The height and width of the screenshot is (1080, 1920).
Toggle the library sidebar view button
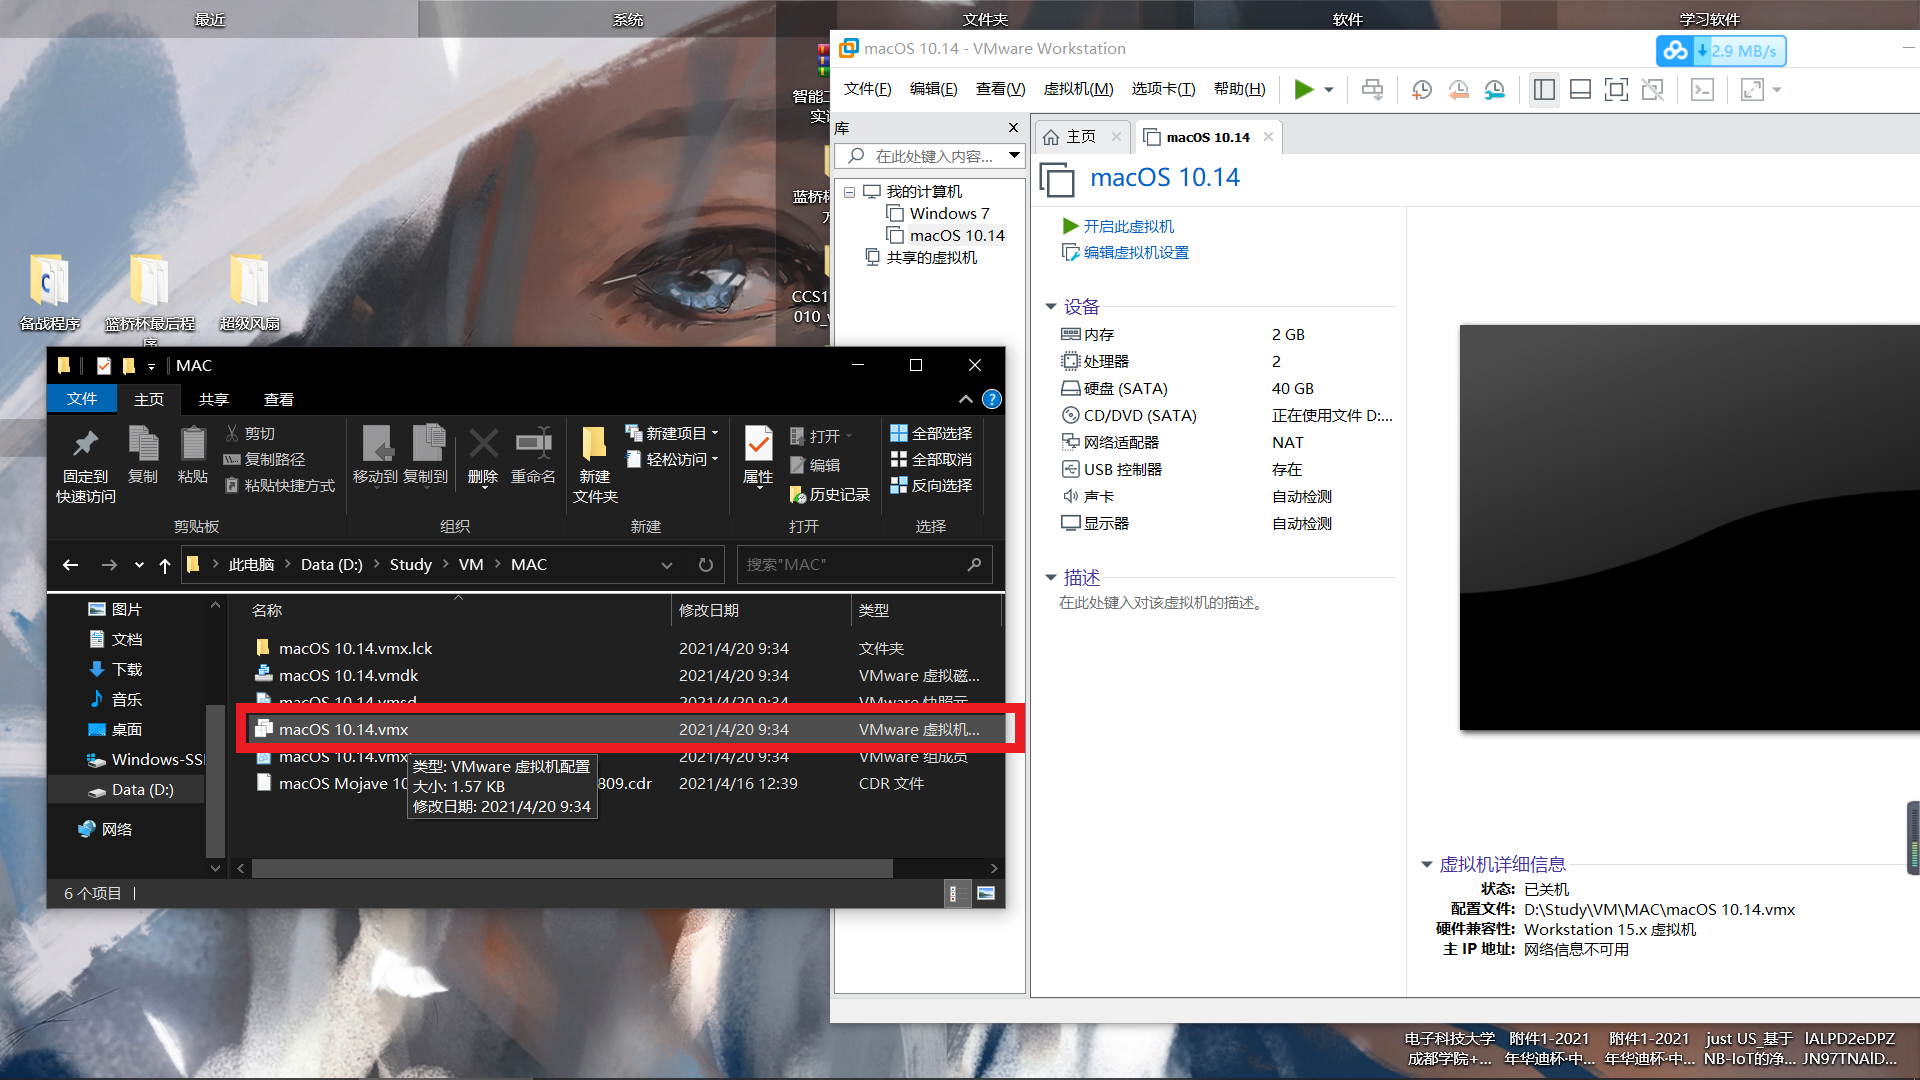1544,90
